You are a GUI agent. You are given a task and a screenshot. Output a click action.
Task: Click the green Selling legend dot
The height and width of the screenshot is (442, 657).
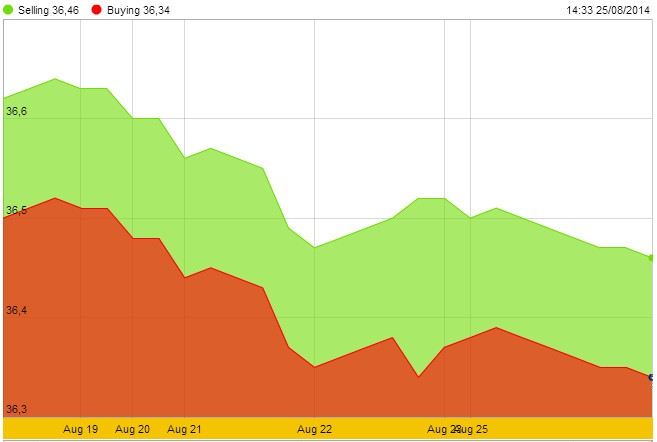(7, 10)
